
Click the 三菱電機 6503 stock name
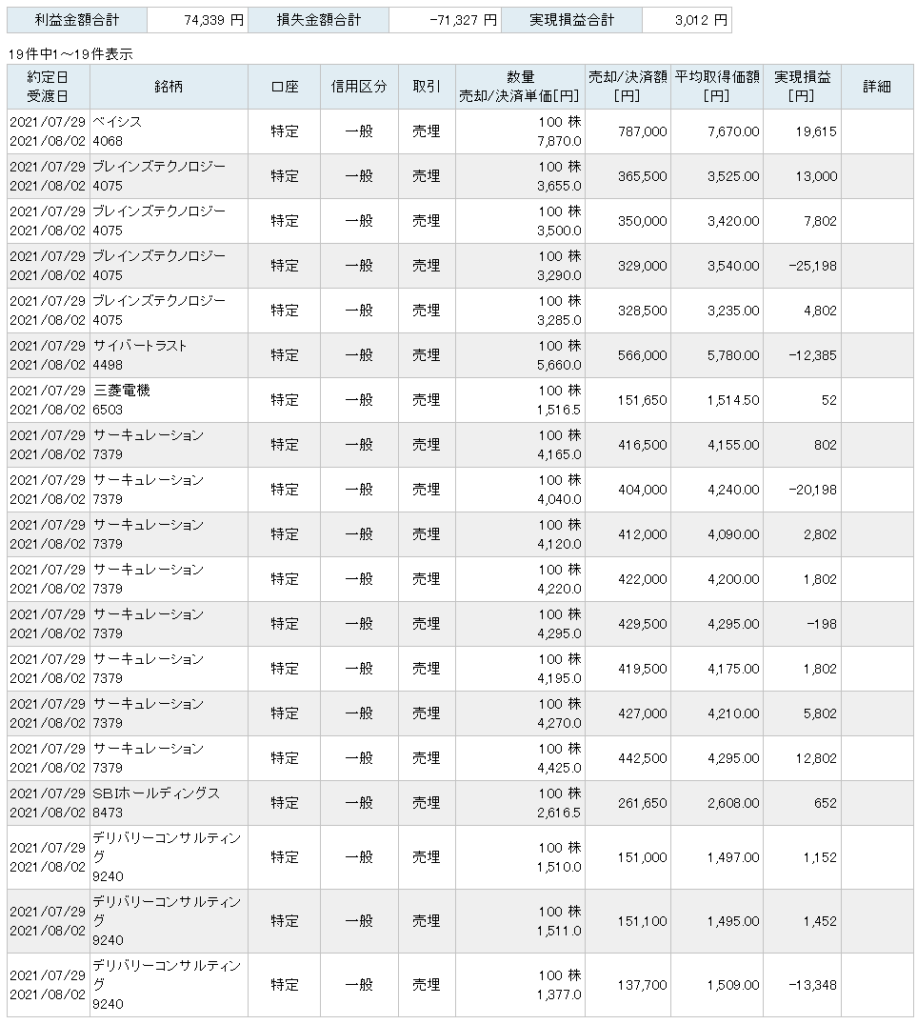[x=121, y=400]
